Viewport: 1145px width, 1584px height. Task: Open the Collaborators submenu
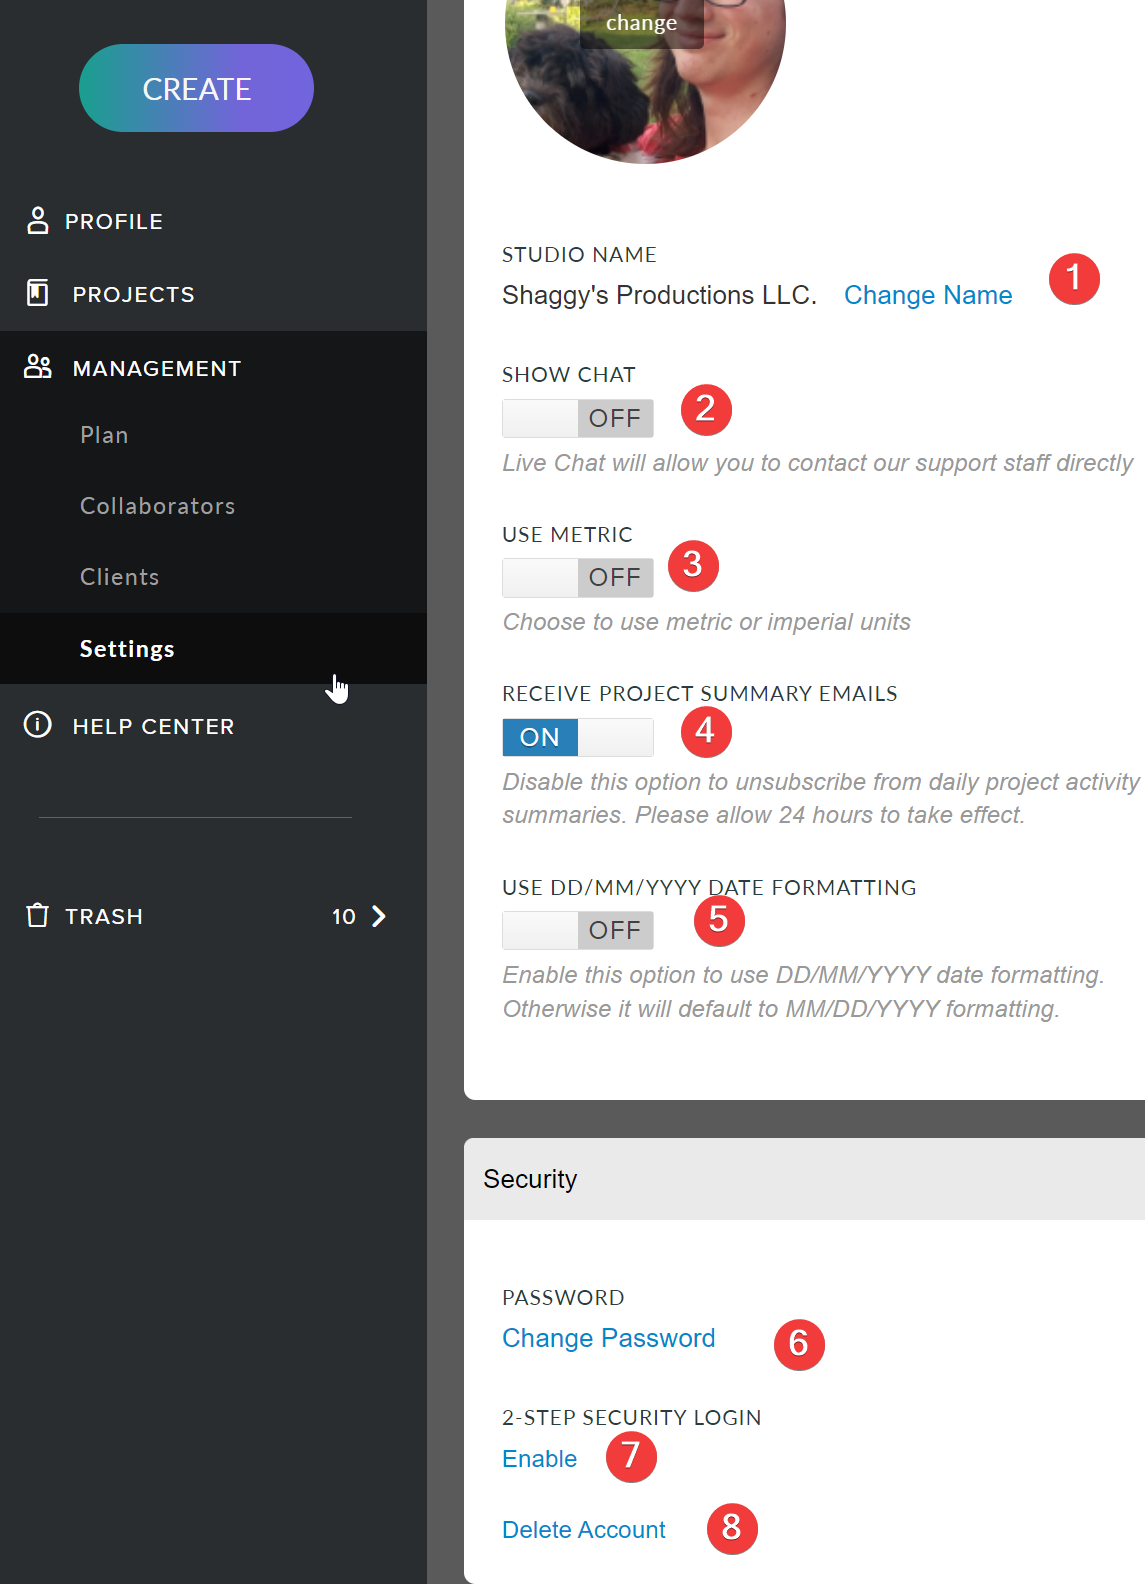[158, 506]
